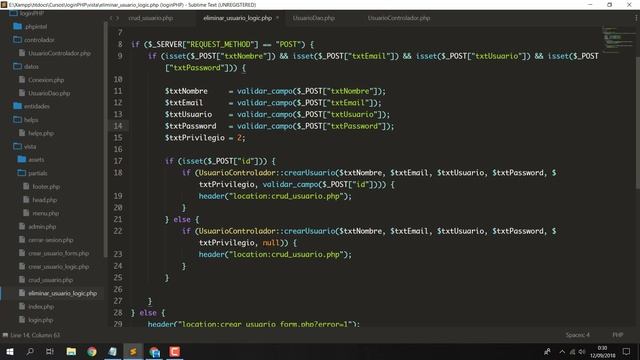Screen dimensions: 640x360
Task: Open footer.php in partials folder
Action: click(x=46, y=187)
